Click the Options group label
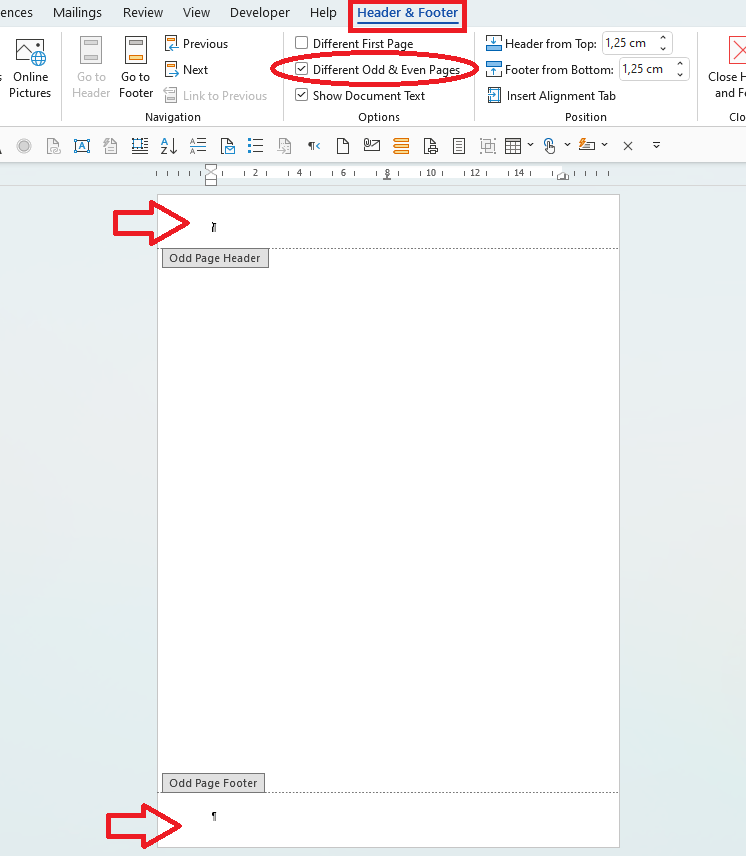 pos(379,117)
